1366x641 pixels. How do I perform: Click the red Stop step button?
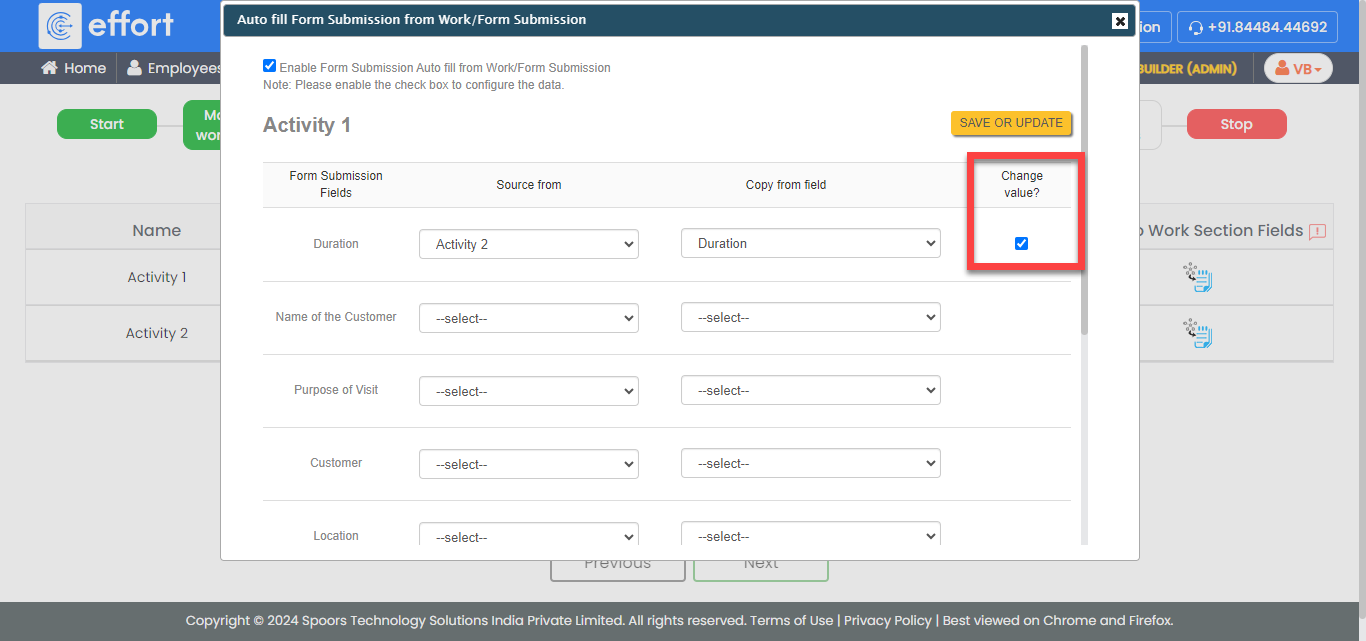click(x=1236, y=124)
